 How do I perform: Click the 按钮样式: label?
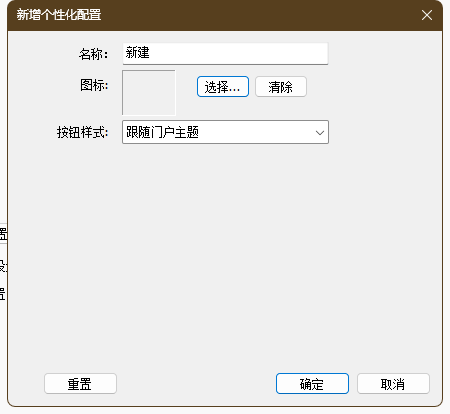[82, 132]
